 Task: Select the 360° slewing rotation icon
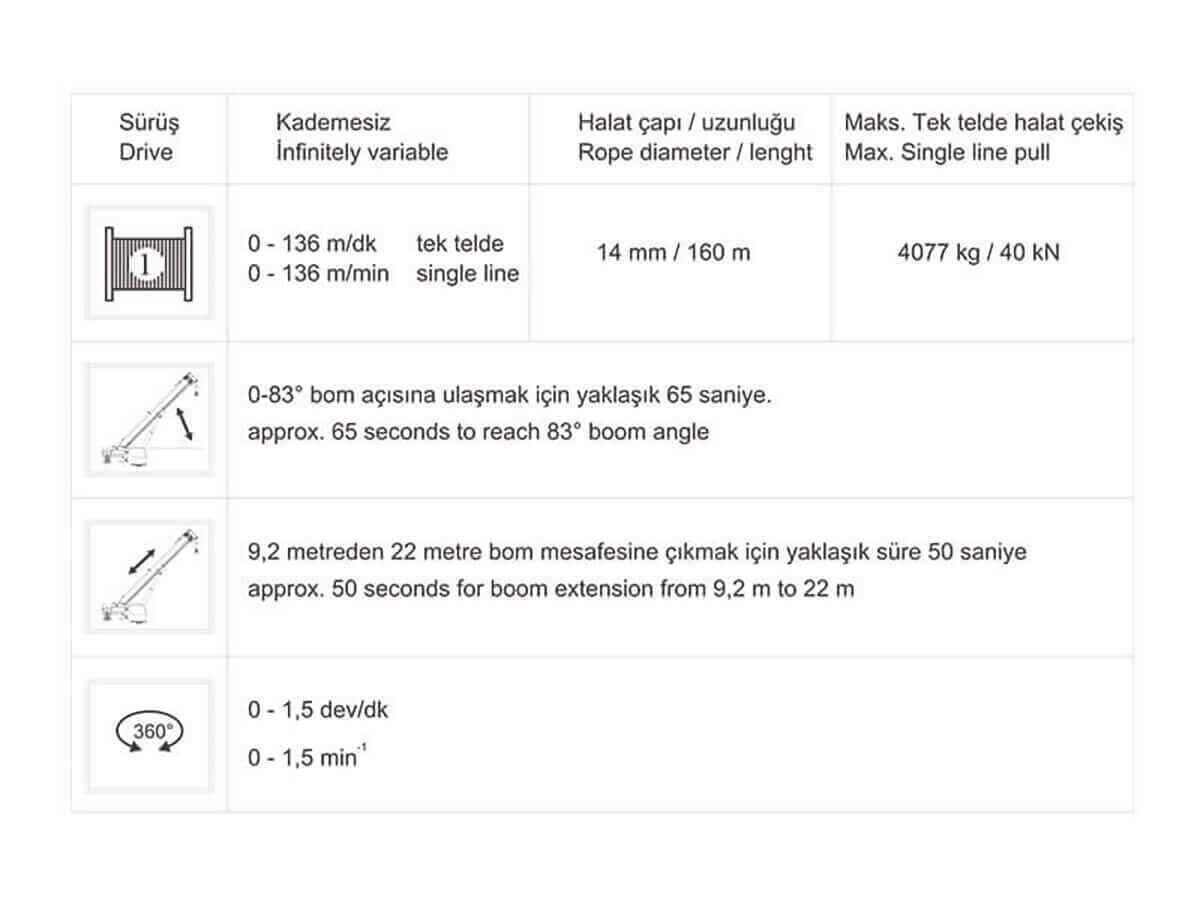pos(149,735)
